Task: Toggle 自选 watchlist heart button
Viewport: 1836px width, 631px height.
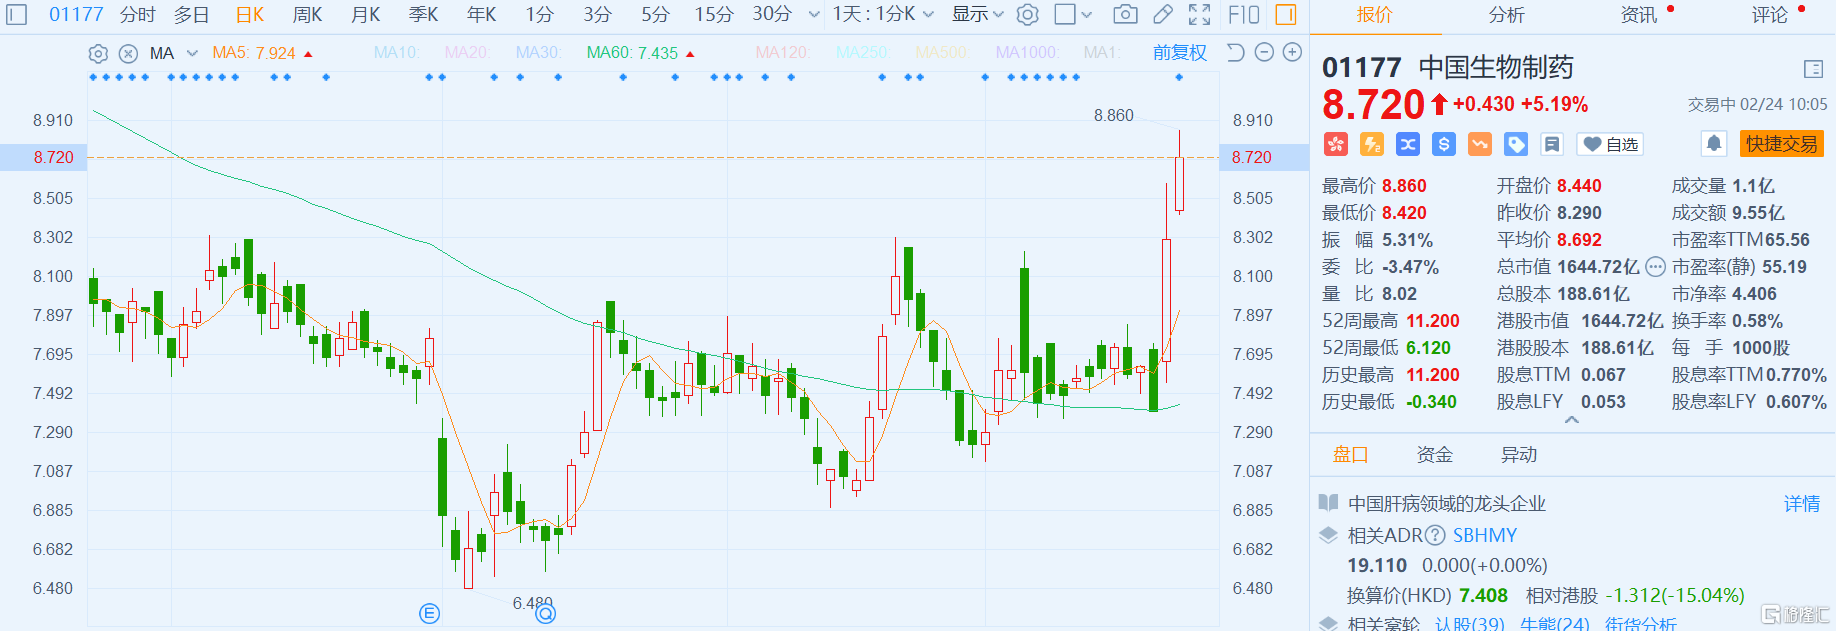Action: [x=1610, y=144]
